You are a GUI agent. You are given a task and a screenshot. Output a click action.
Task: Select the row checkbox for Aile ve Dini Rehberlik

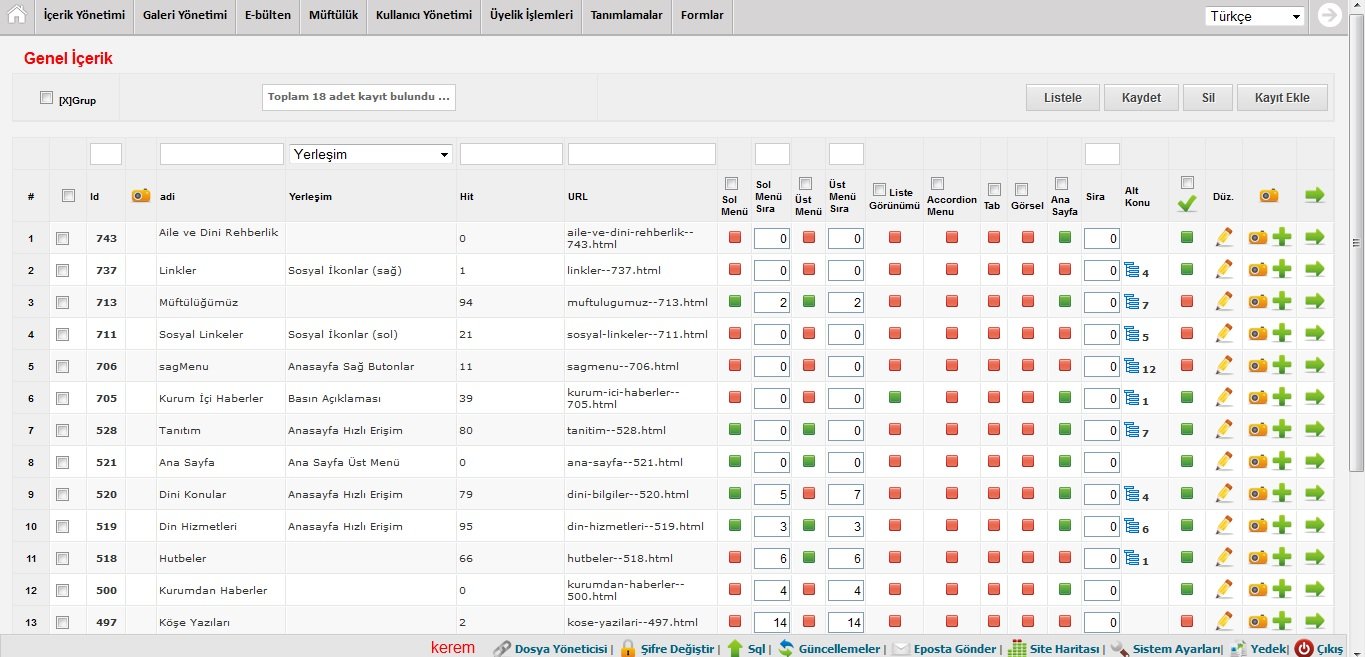tap(62, 238)
